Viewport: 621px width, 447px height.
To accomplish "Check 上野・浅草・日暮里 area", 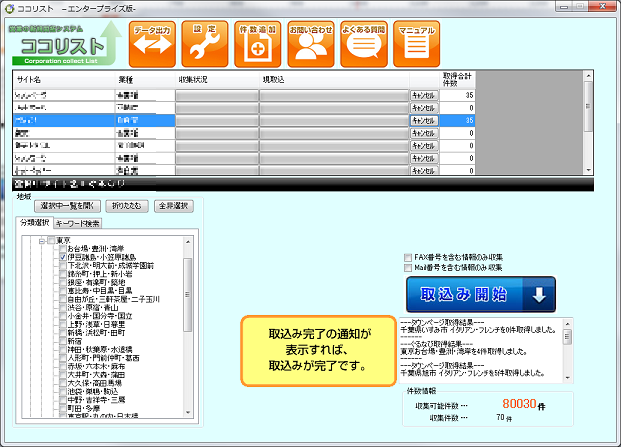I will (63, 324).
